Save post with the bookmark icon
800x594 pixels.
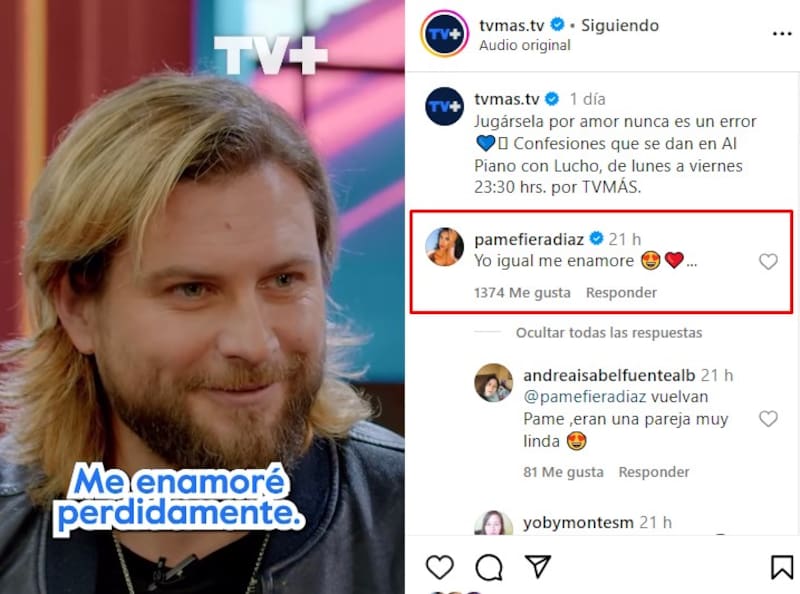(x=781, y=567)
